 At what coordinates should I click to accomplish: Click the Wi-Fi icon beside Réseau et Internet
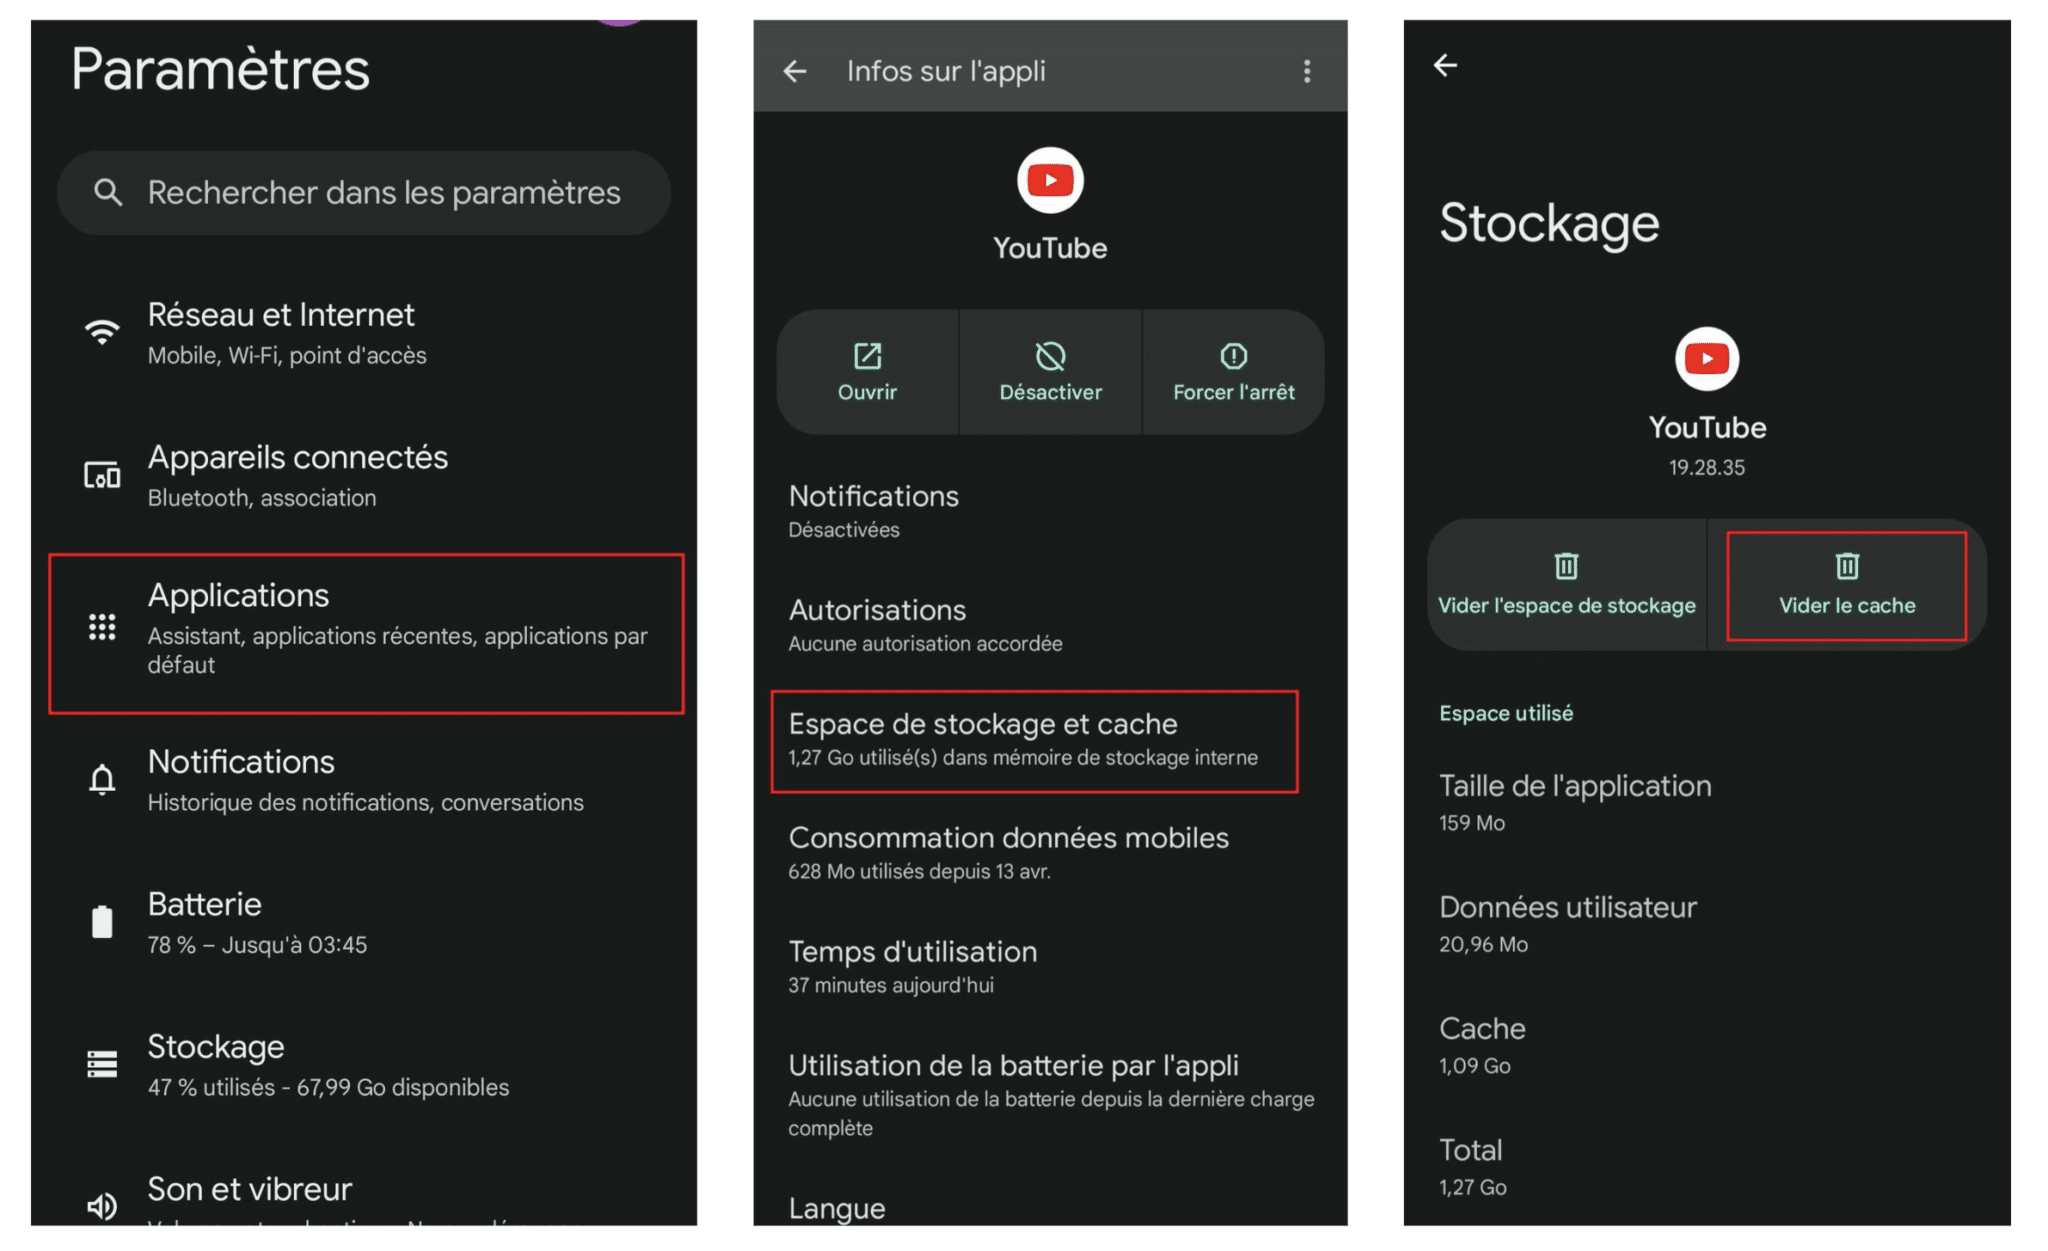coord(102,333)
